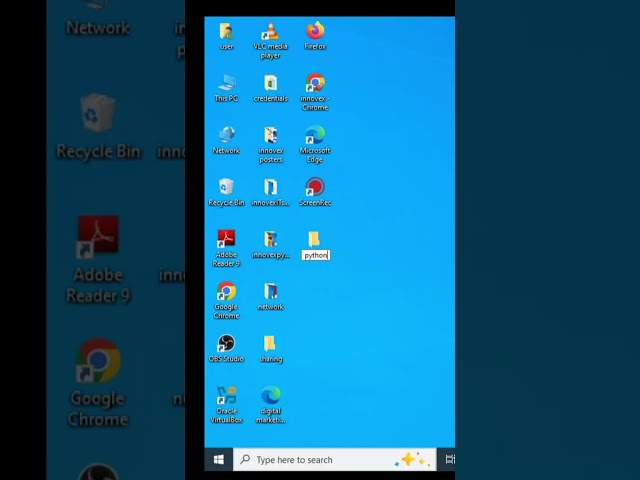Select the This PC icon
Viewport: 640px width, 480px height.
click(227, 83)
